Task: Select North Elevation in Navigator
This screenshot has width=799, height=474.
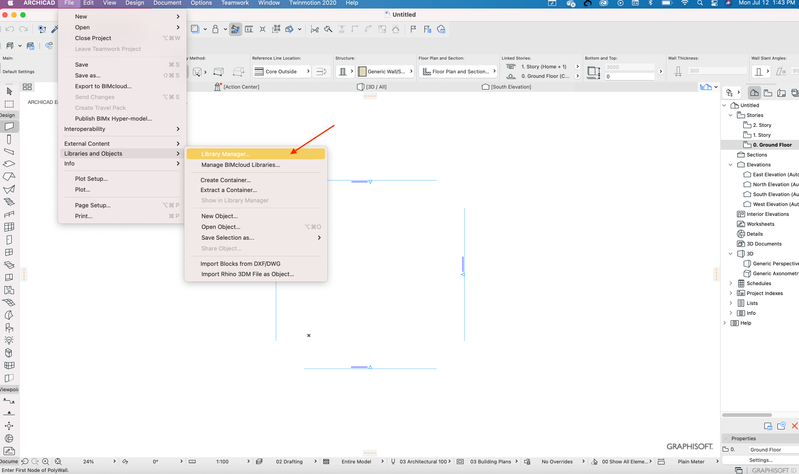Action: tap(775, 185)
